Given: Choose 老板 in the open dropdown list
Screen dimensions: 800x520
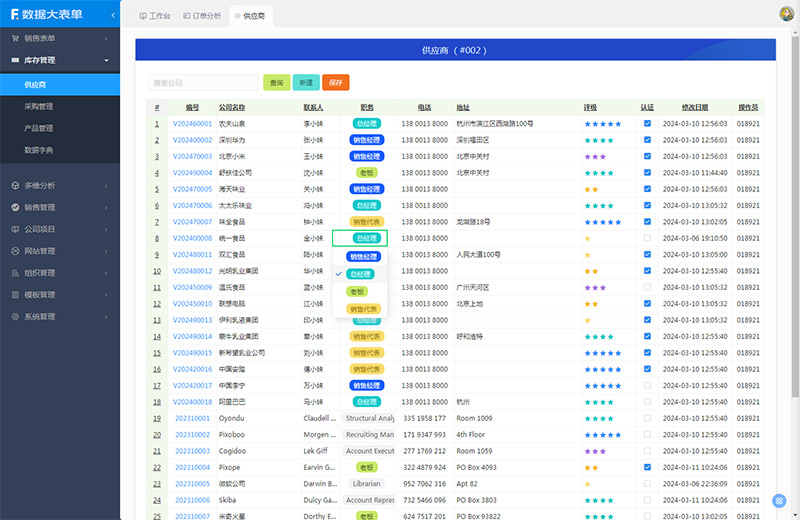Looking at the screenshot, I should [357, 292].
